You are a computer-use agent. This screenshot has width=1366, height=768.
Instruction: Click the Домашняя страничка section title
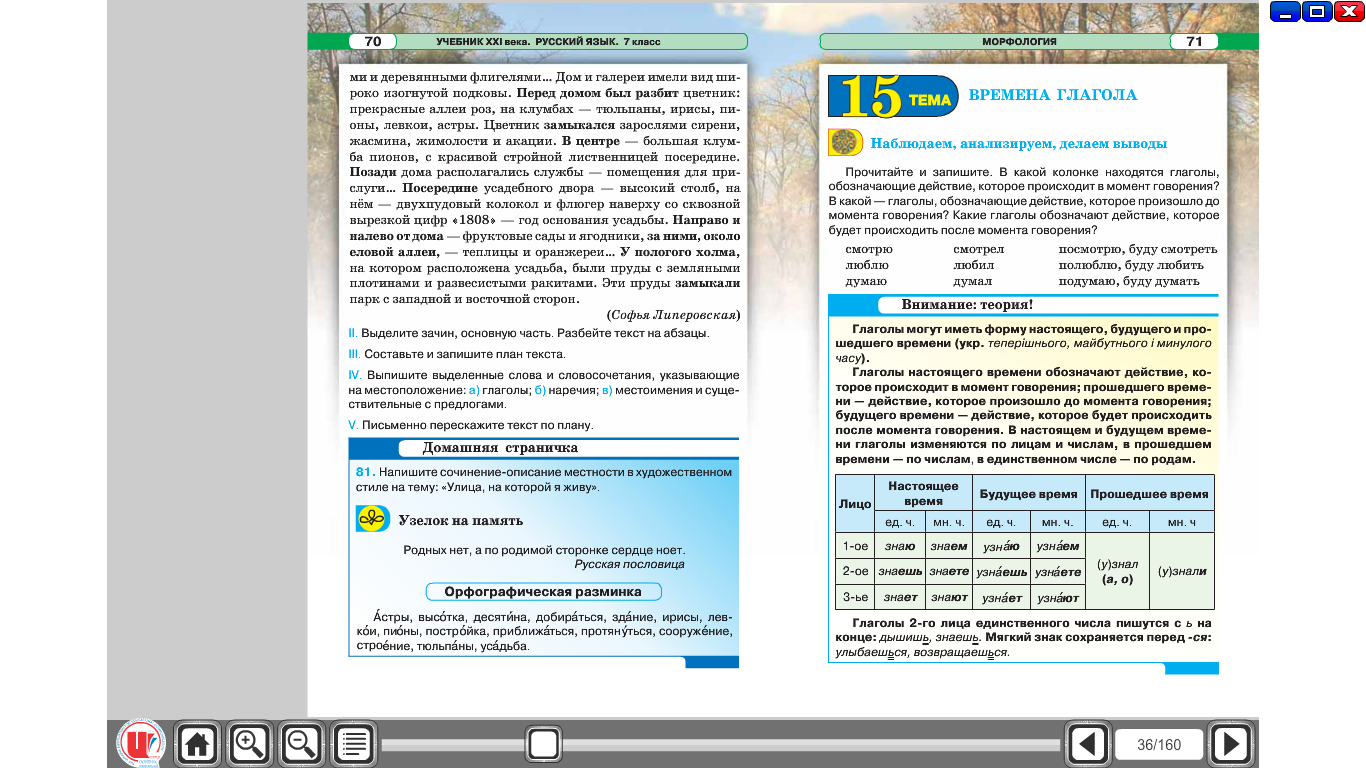(500, 448)
